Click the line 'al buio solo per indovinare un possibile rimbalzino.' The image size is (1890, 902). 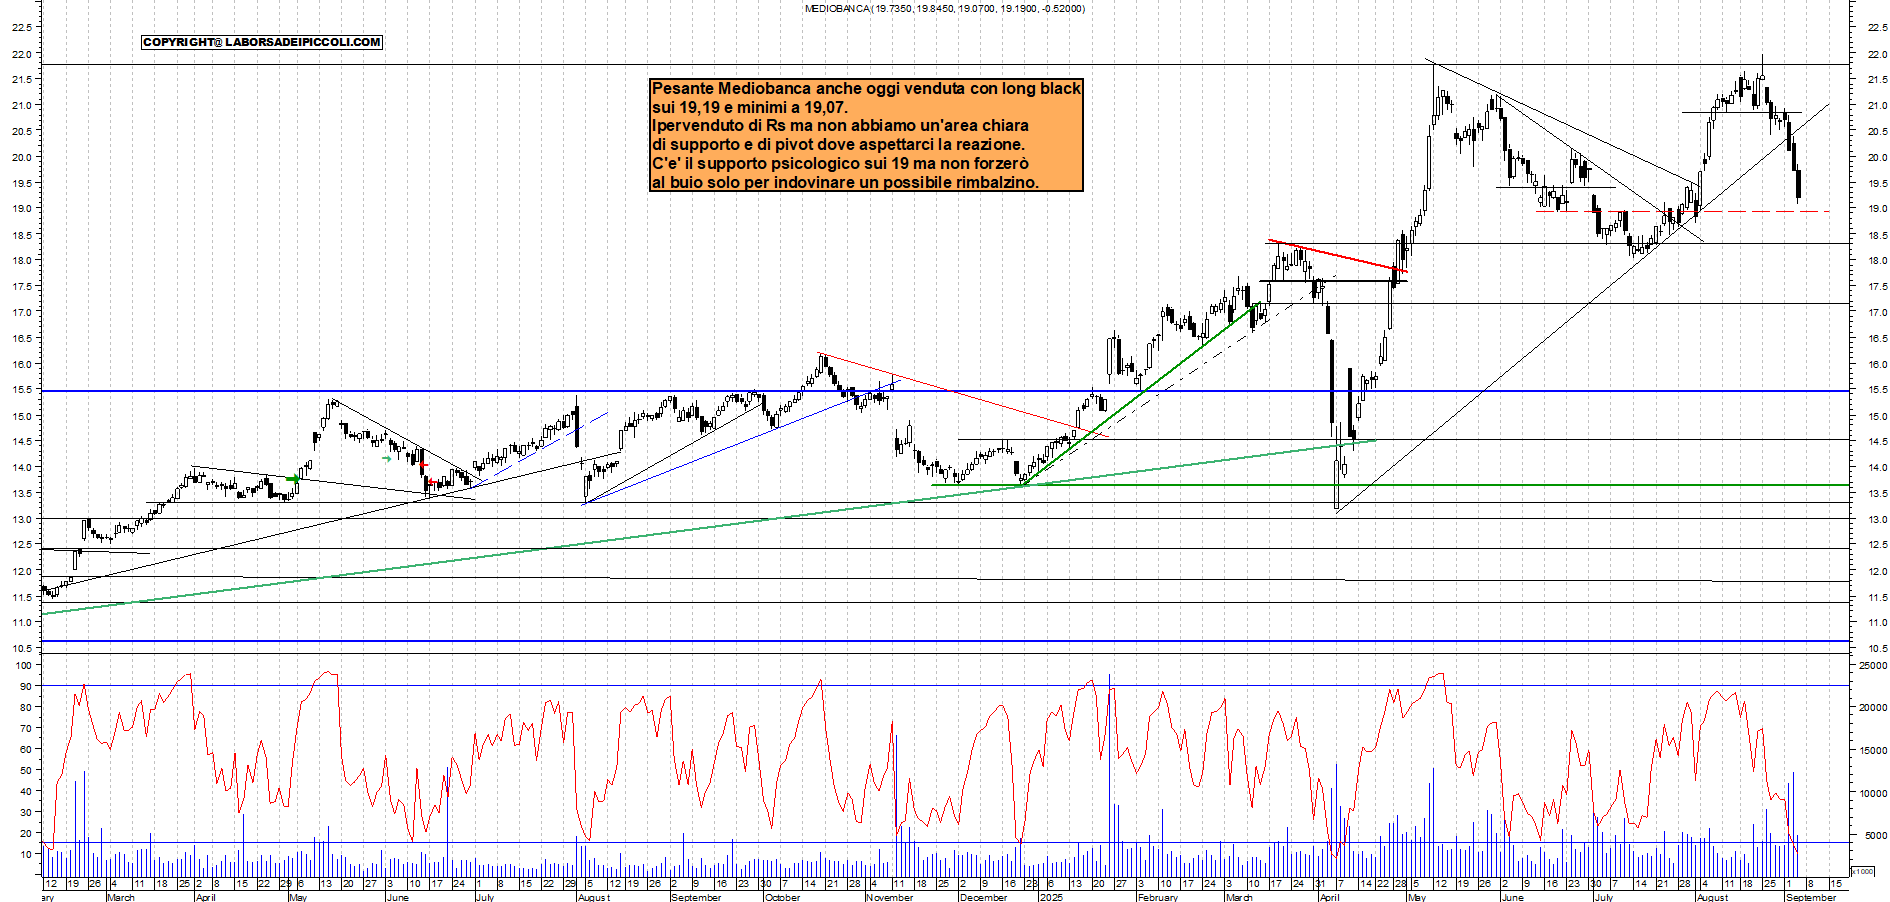tap(845, 183)
